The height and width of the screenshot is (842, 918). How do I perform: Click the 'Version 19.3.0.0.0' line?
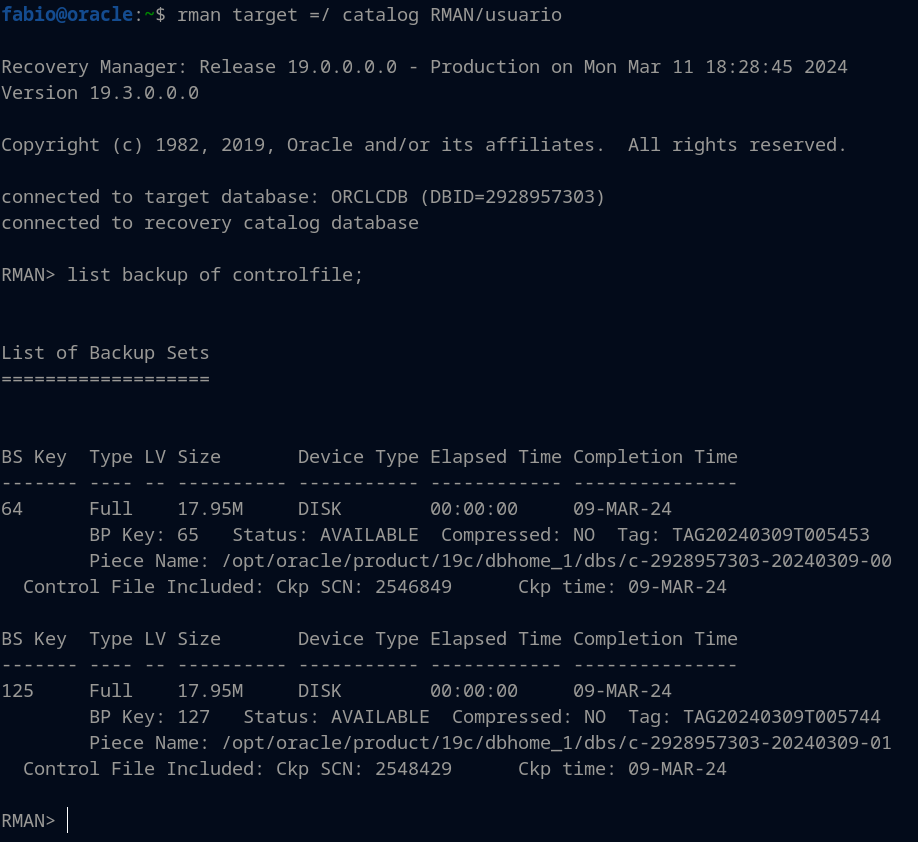100,93
